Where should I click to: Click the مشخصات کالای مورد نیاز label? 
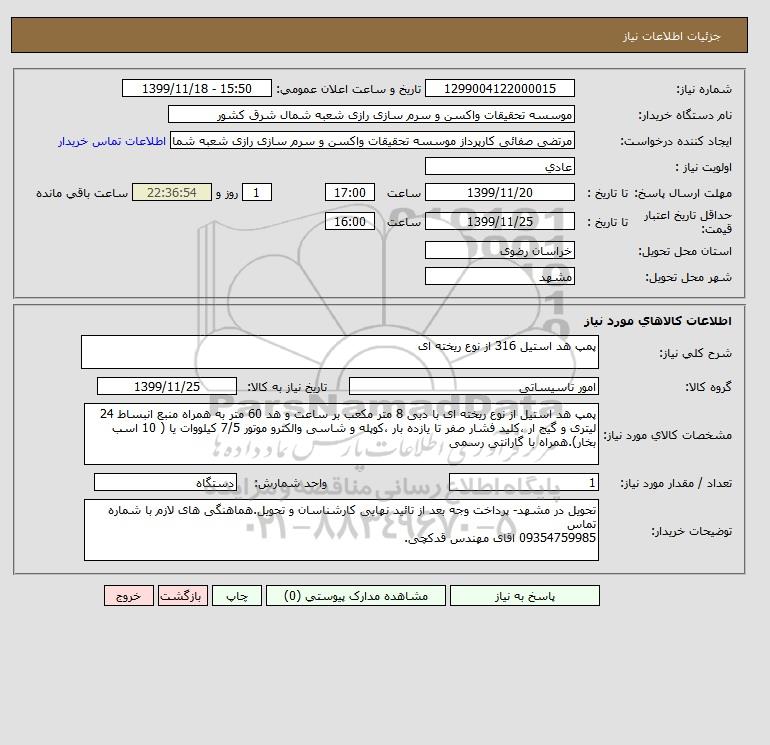667,435
